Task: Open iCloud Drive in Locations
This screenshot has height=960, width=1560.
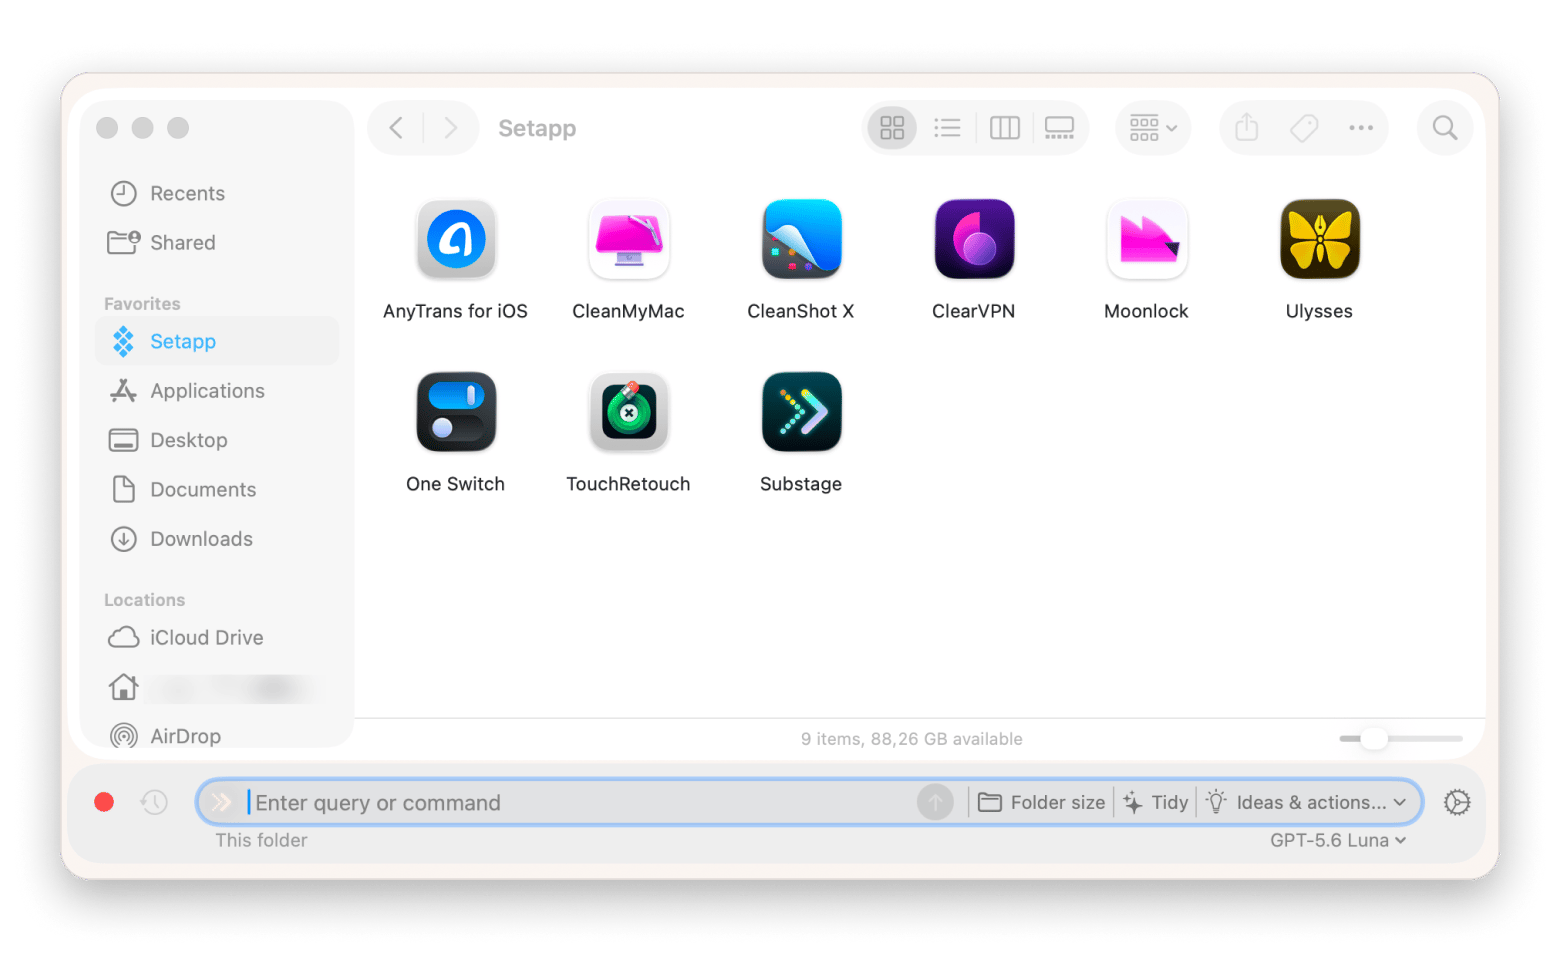Action: [x=217, y=637]
